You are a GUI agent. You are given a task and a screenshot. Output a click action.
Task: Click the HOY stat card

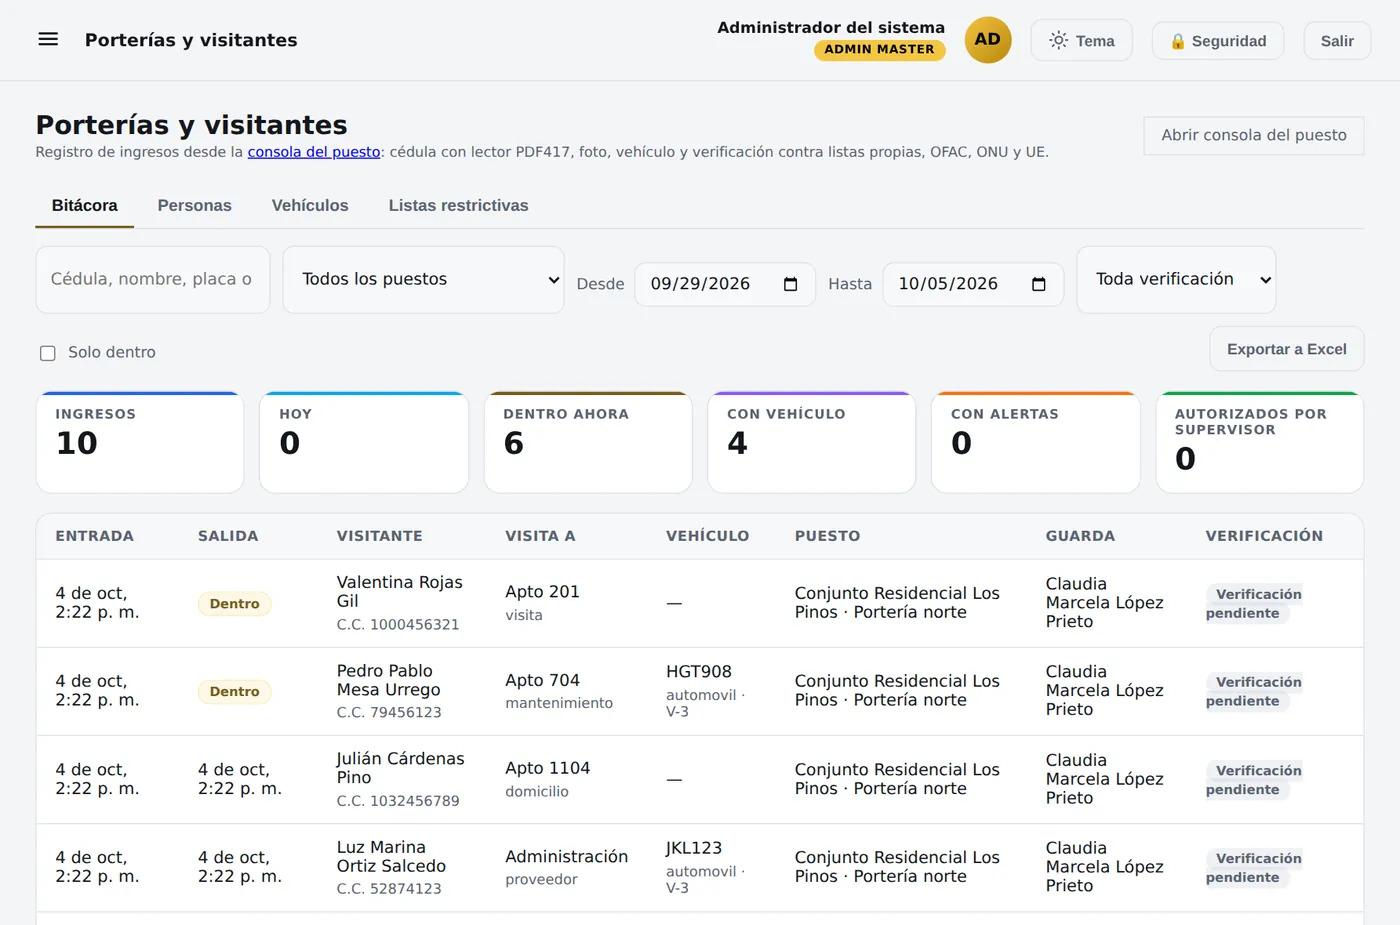(x=364, y=442)
